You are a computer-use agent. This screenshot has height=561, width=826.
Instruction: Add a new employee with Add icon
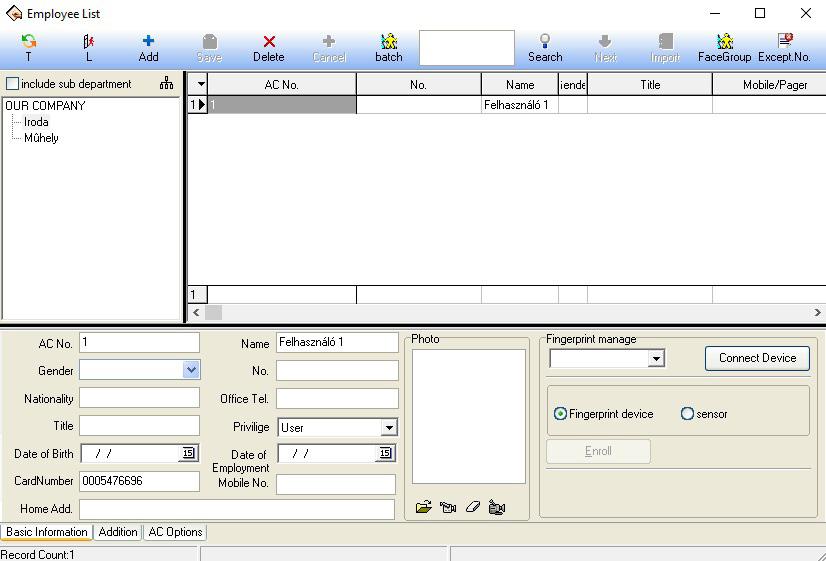pyautogui.click(x=149, y=41)
